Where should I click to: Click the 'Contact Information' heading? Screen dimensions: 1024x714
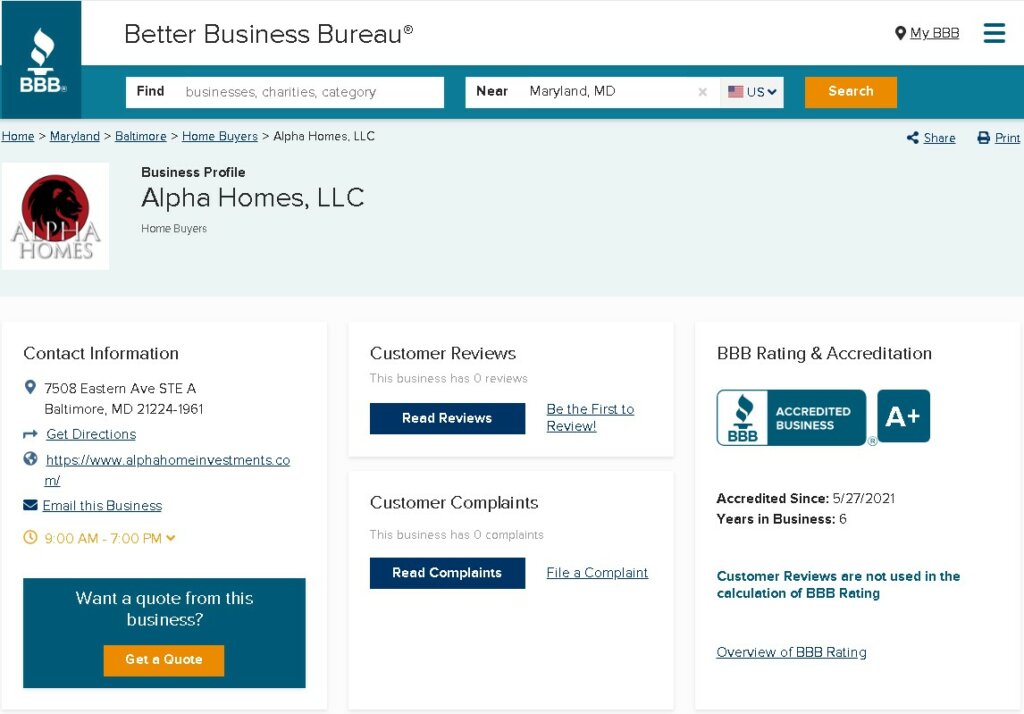pos(101,353)
